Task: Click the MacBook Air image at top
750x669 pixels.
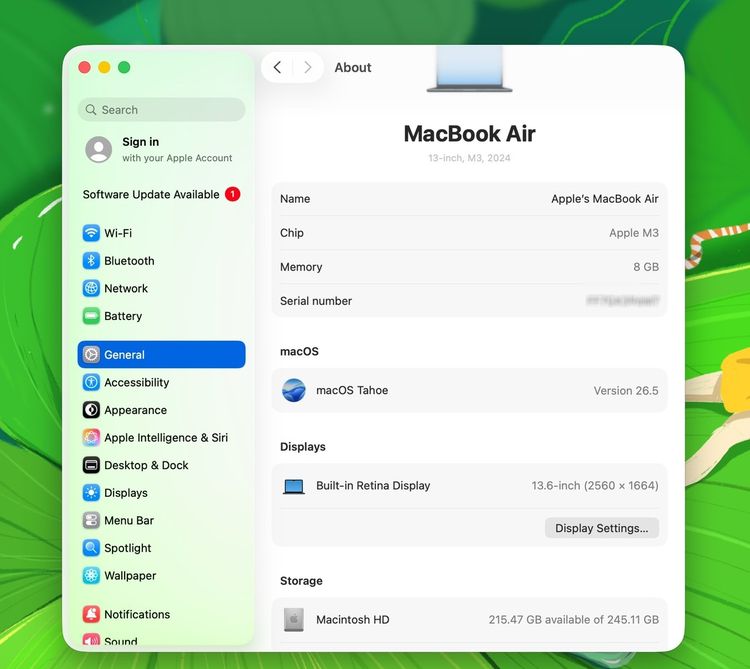Action: click(x=469, y=68)
